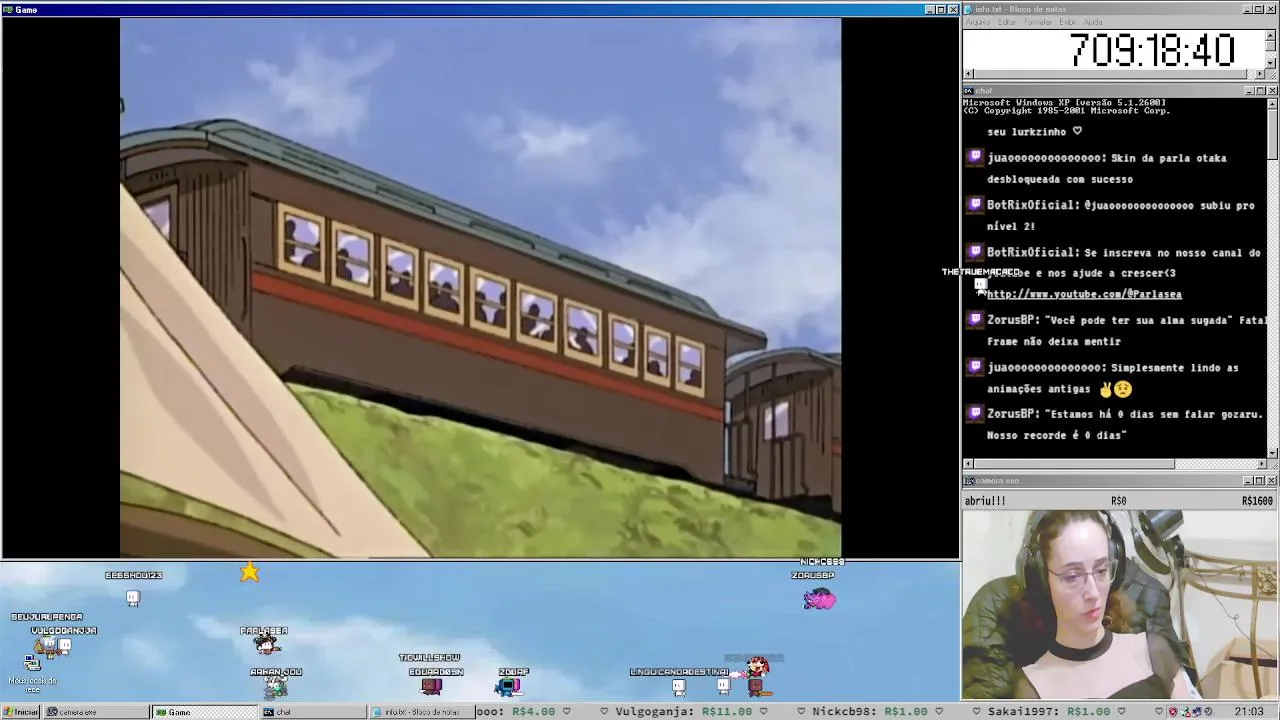Click the 709:18:40 timer text
The width and height of the screenshot is (1280, 720).
[x=1152, y=50]
